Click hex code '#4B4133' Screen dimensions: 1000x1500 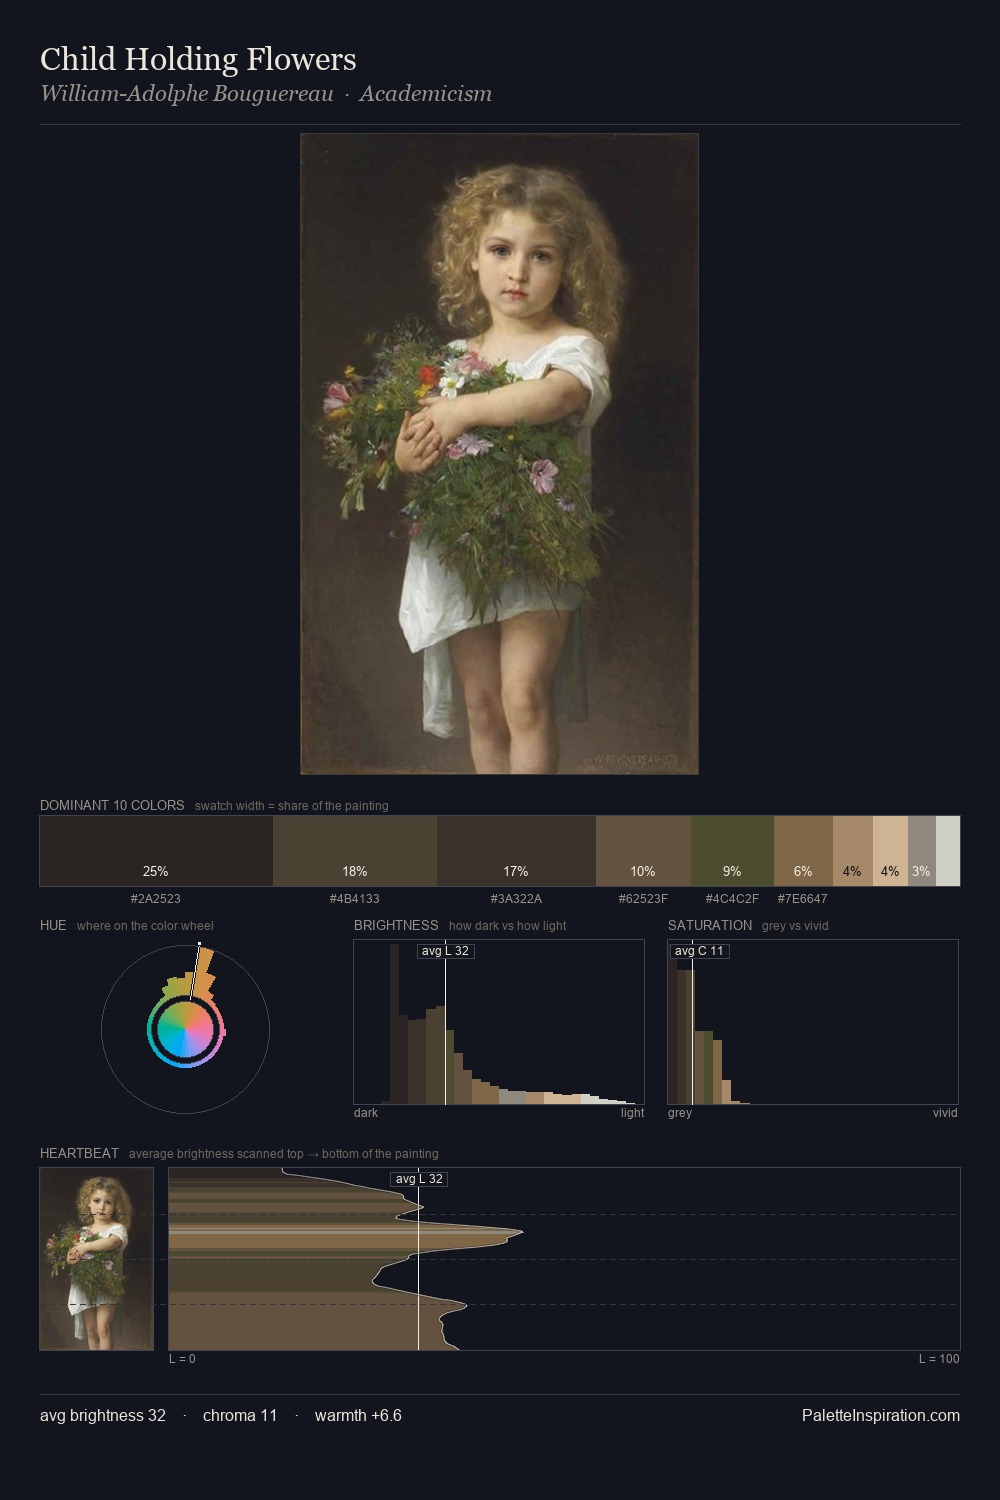355,899
